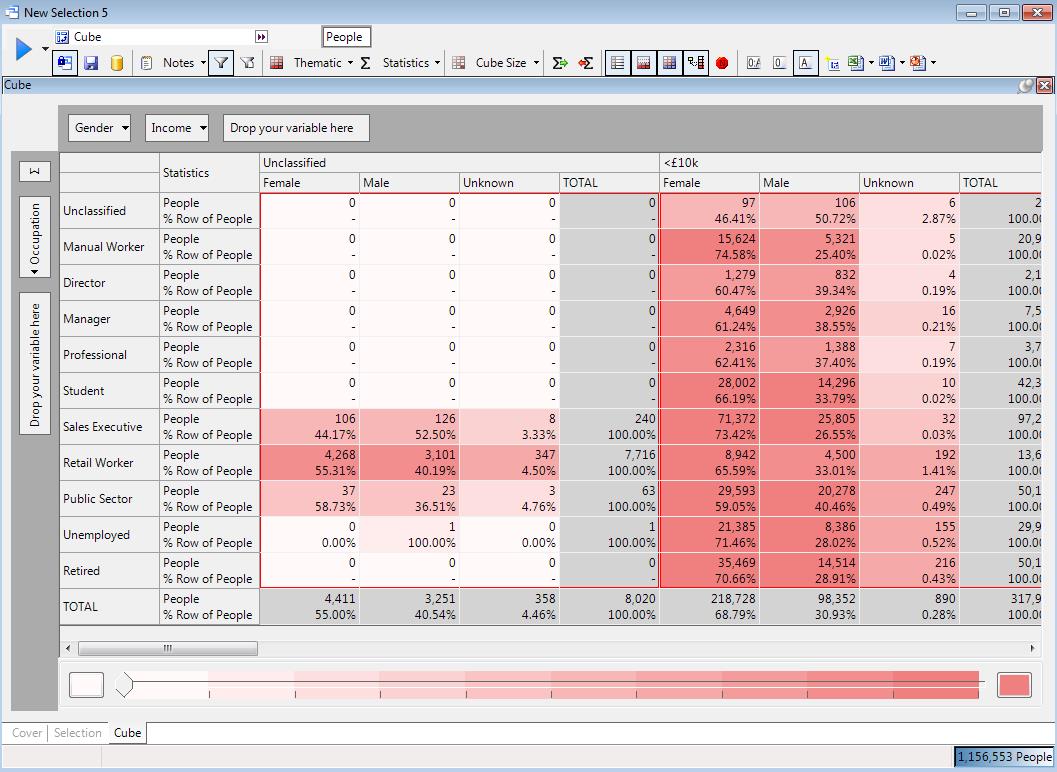Open the Cube Size dropdown
The image size is (1057, 772).
(536, 63)
